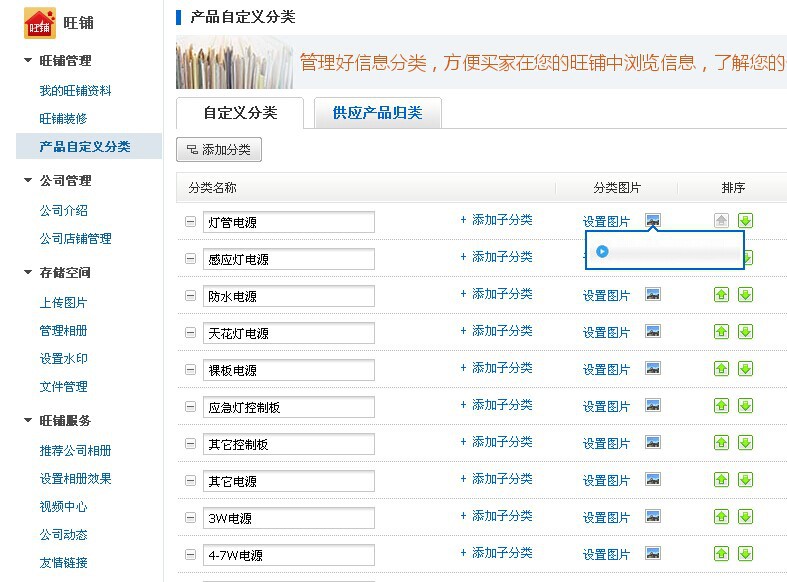Screen dimensions: 787x582
Task: Click 添加子分类 for 天花灯电源
Action: click(496, 331)
